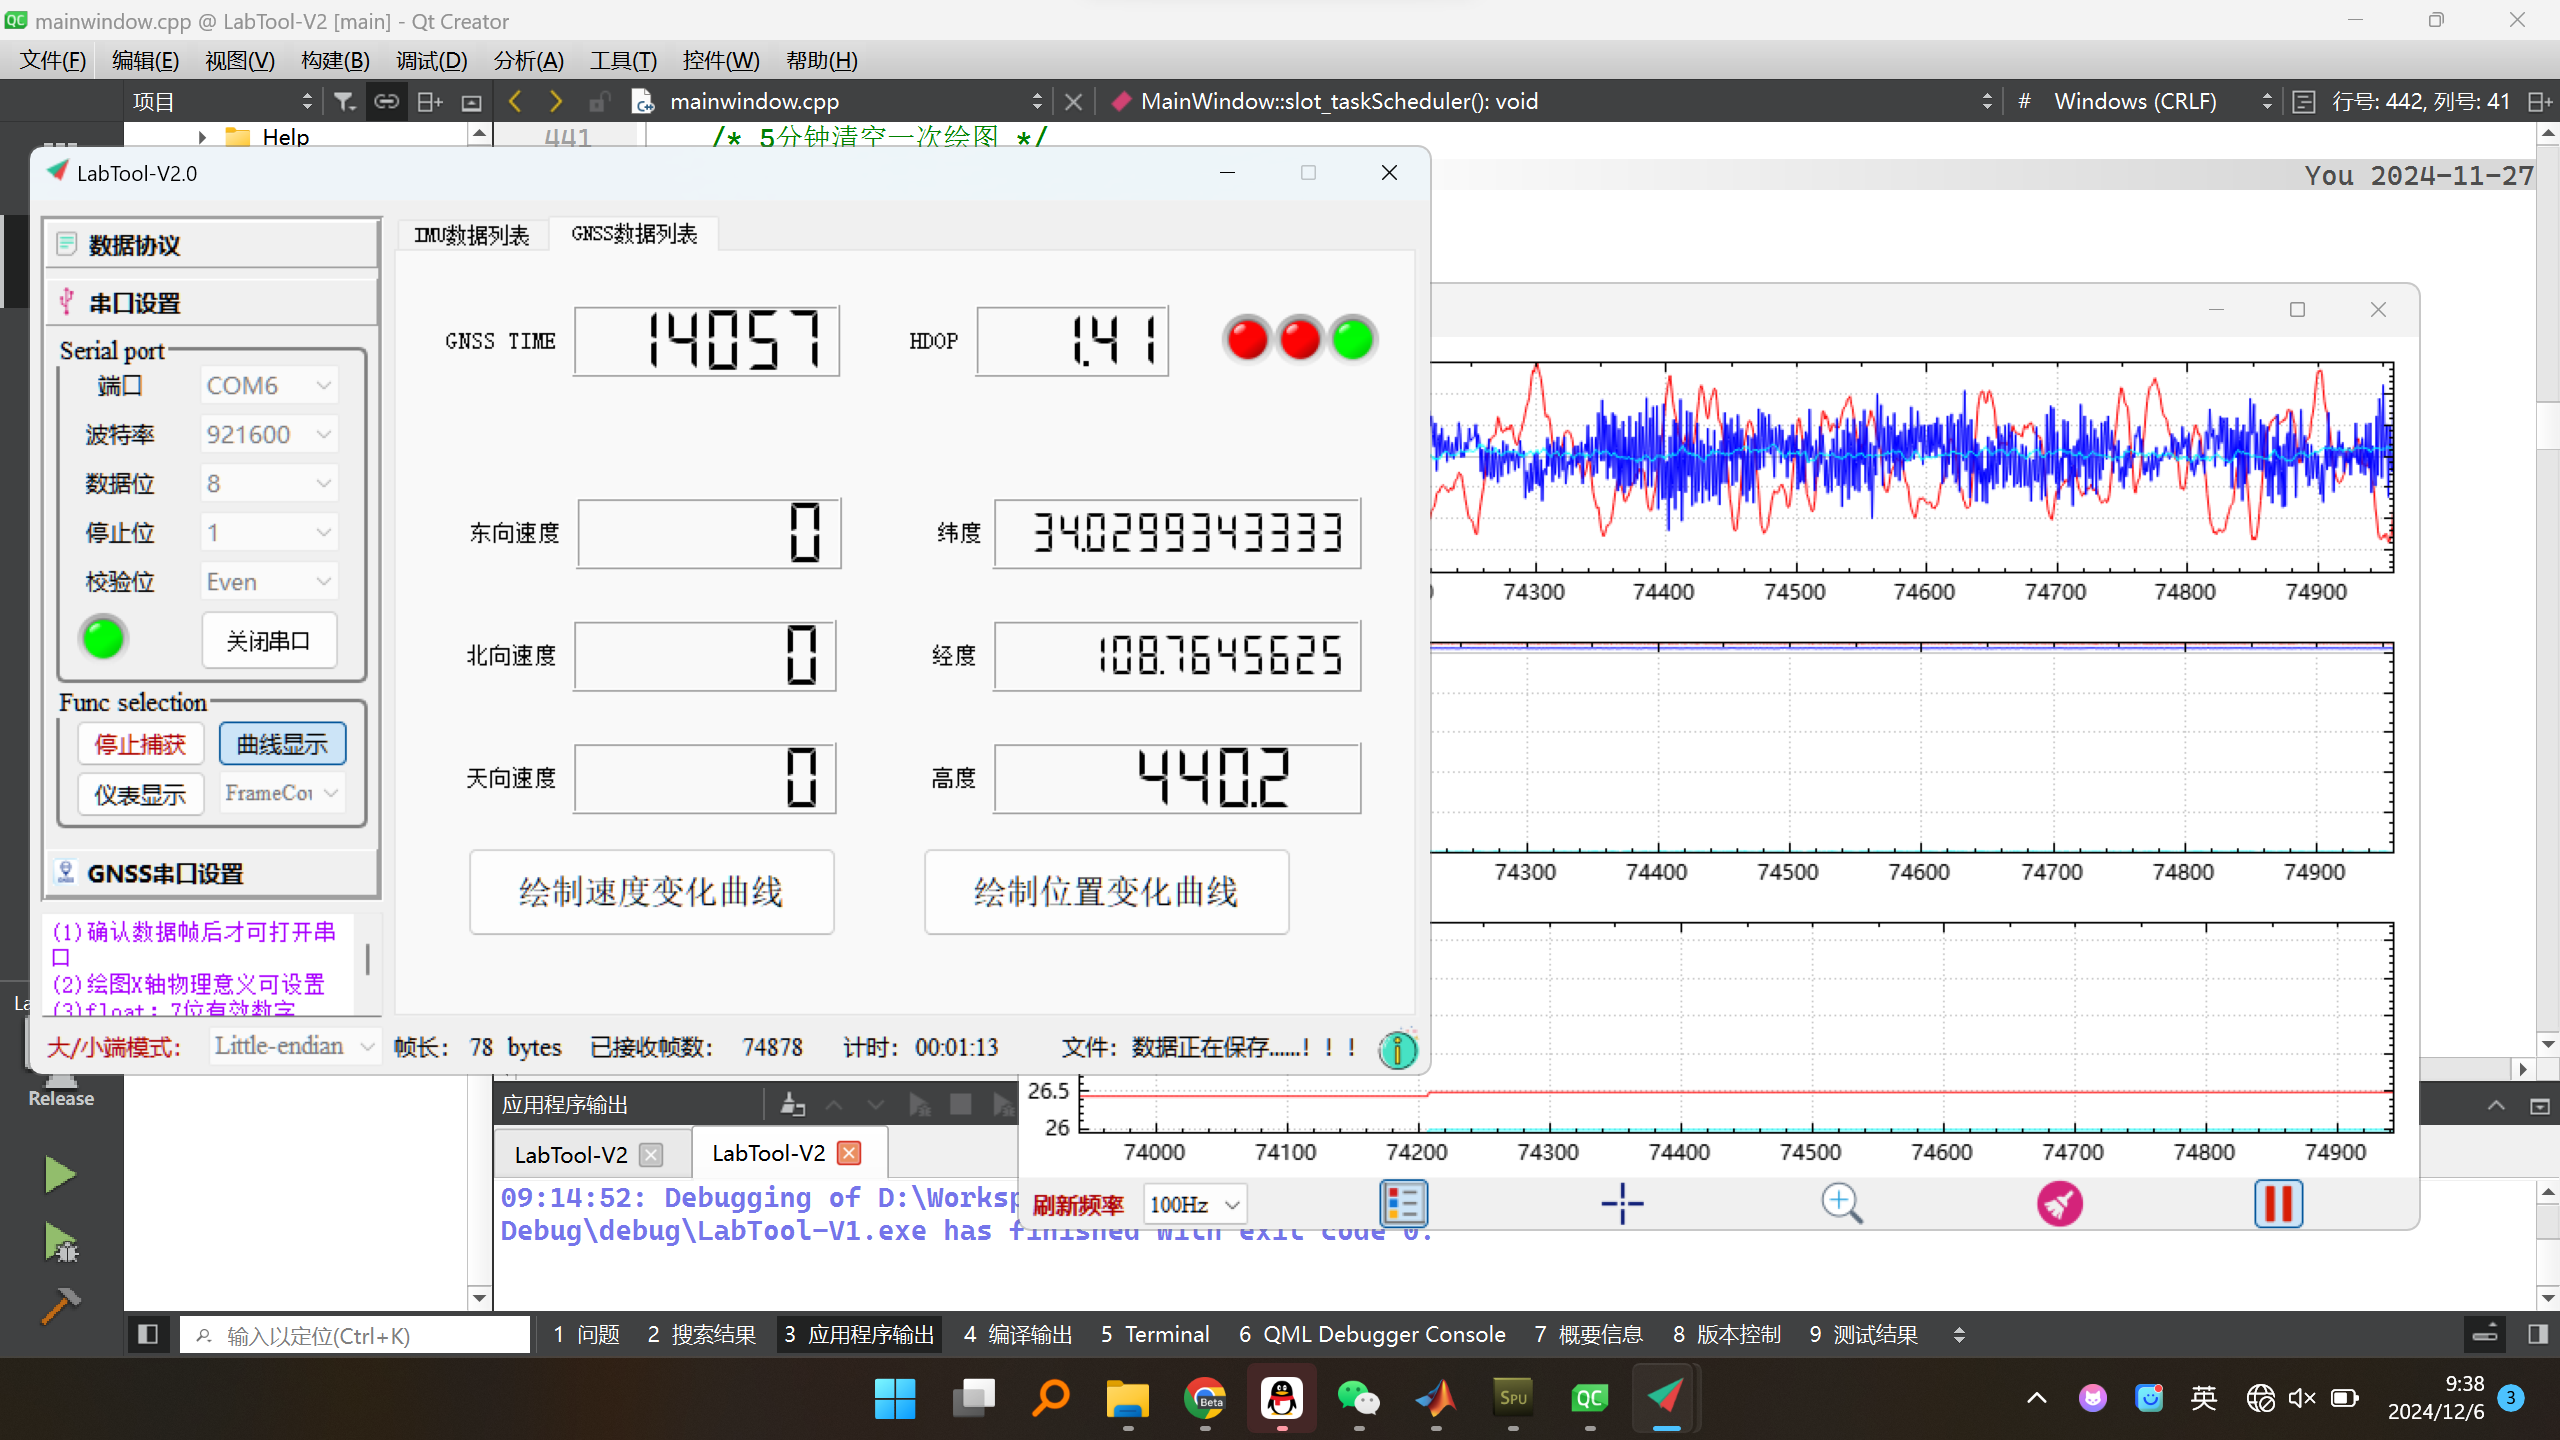Open MATLAB from the taskbar
This screenshot has height=1440, width=2560.
click(1436, 1398)
